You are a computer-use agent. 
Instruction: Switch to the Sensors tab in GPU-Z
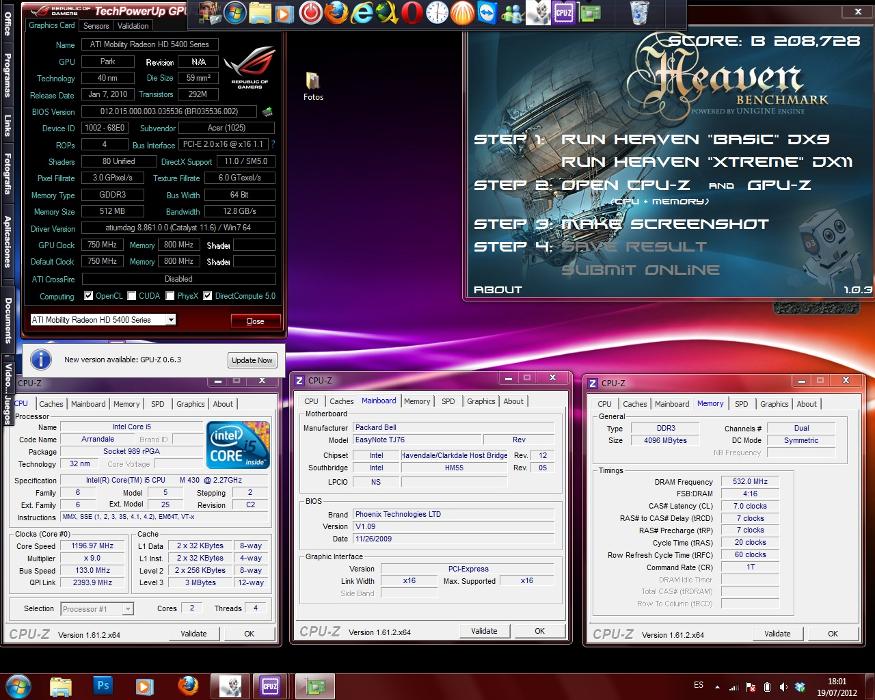[96, 26]
